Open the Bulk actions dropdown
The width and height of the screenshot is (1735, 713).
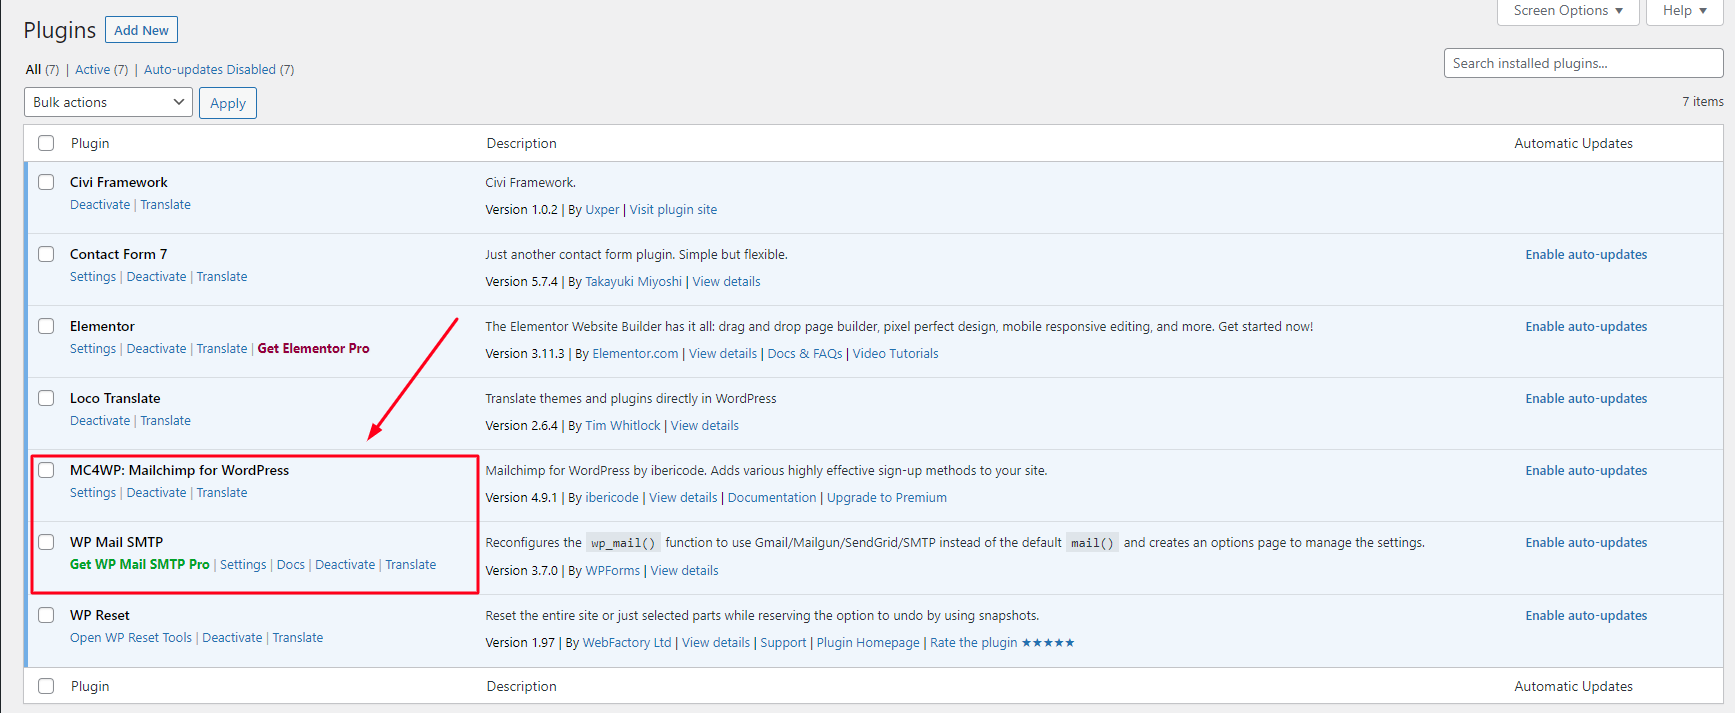[108, 102]
